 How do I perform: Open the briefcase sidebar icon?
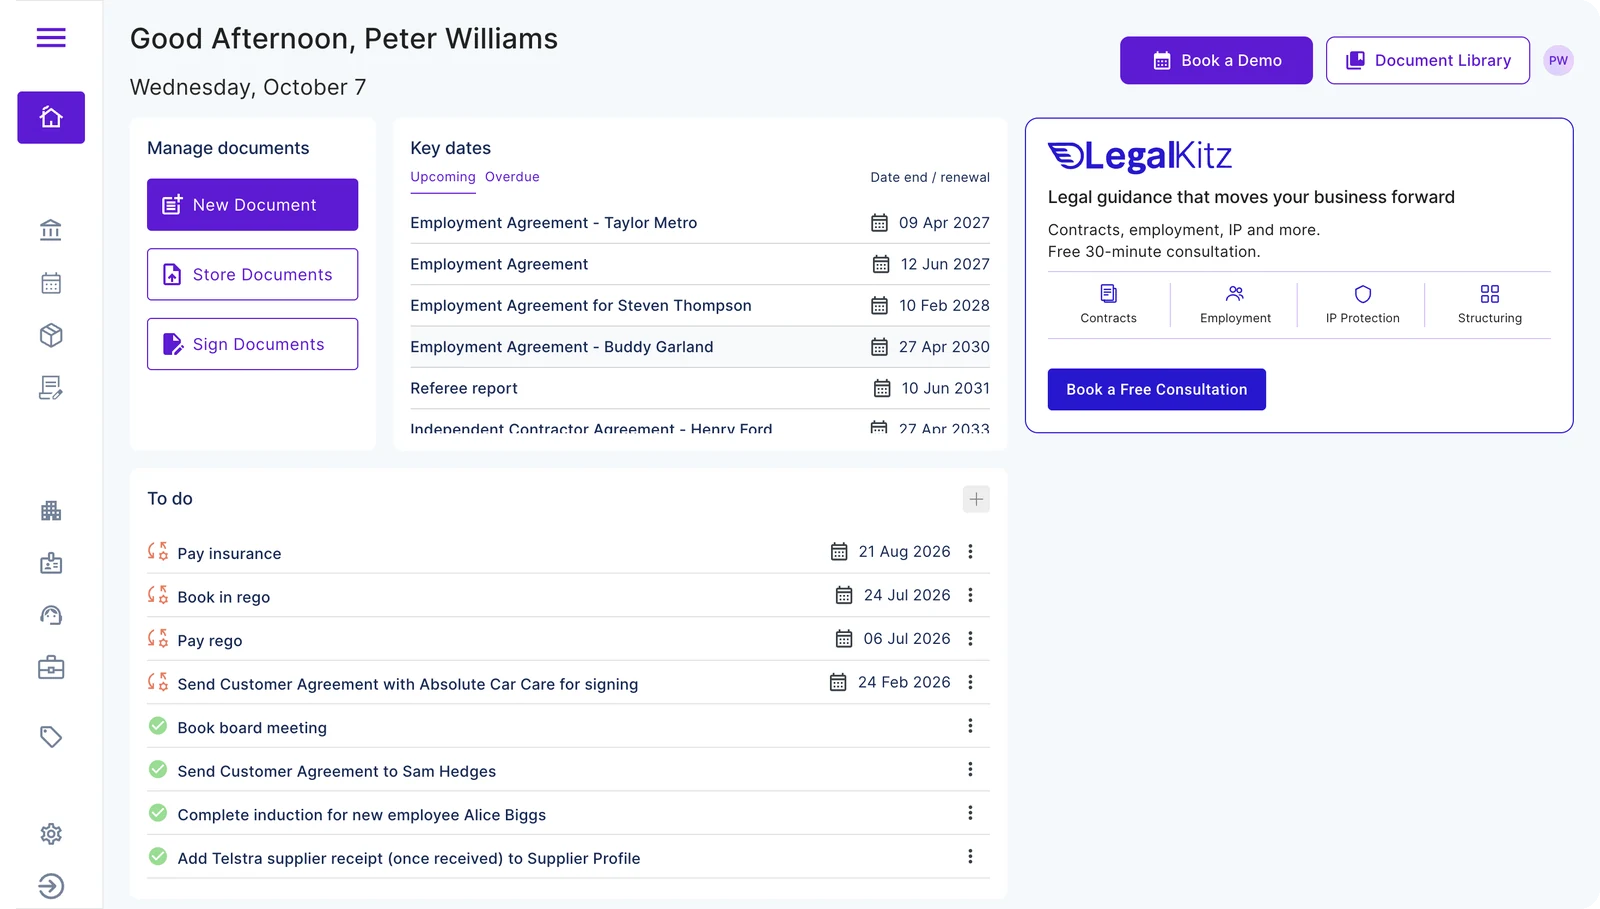point(51,667)
